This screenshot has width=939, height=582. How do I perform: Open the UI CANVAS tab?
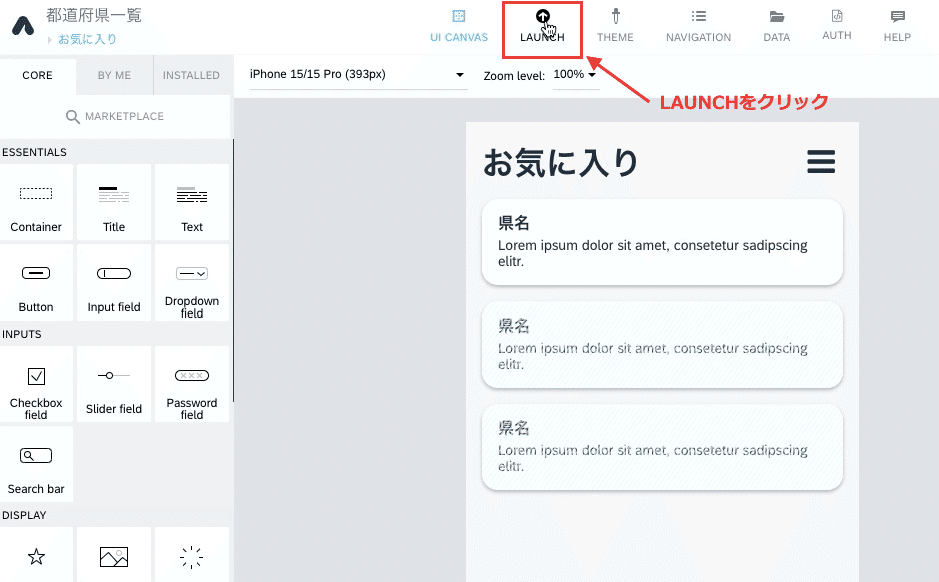tap(459, 26)
